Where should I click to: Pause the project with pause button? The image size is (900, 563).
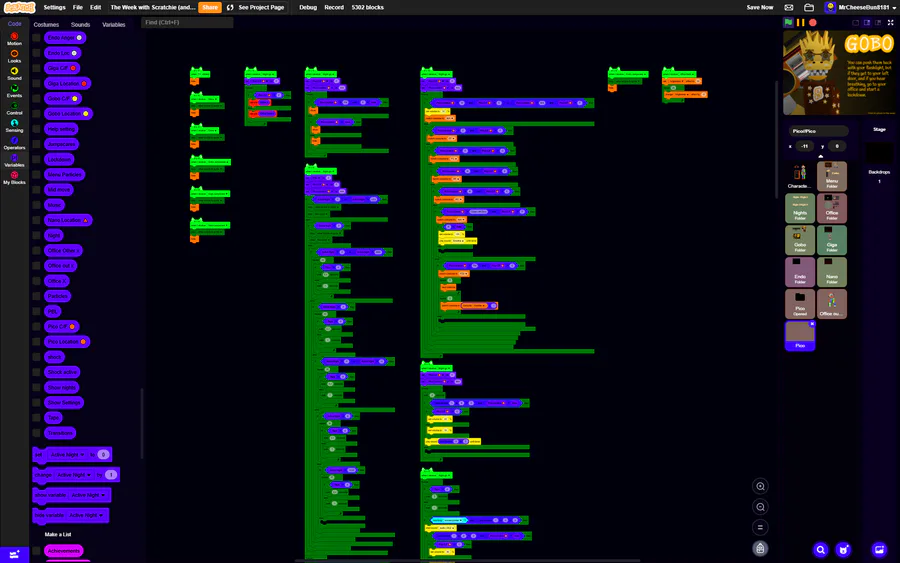(x=800, y=22)
